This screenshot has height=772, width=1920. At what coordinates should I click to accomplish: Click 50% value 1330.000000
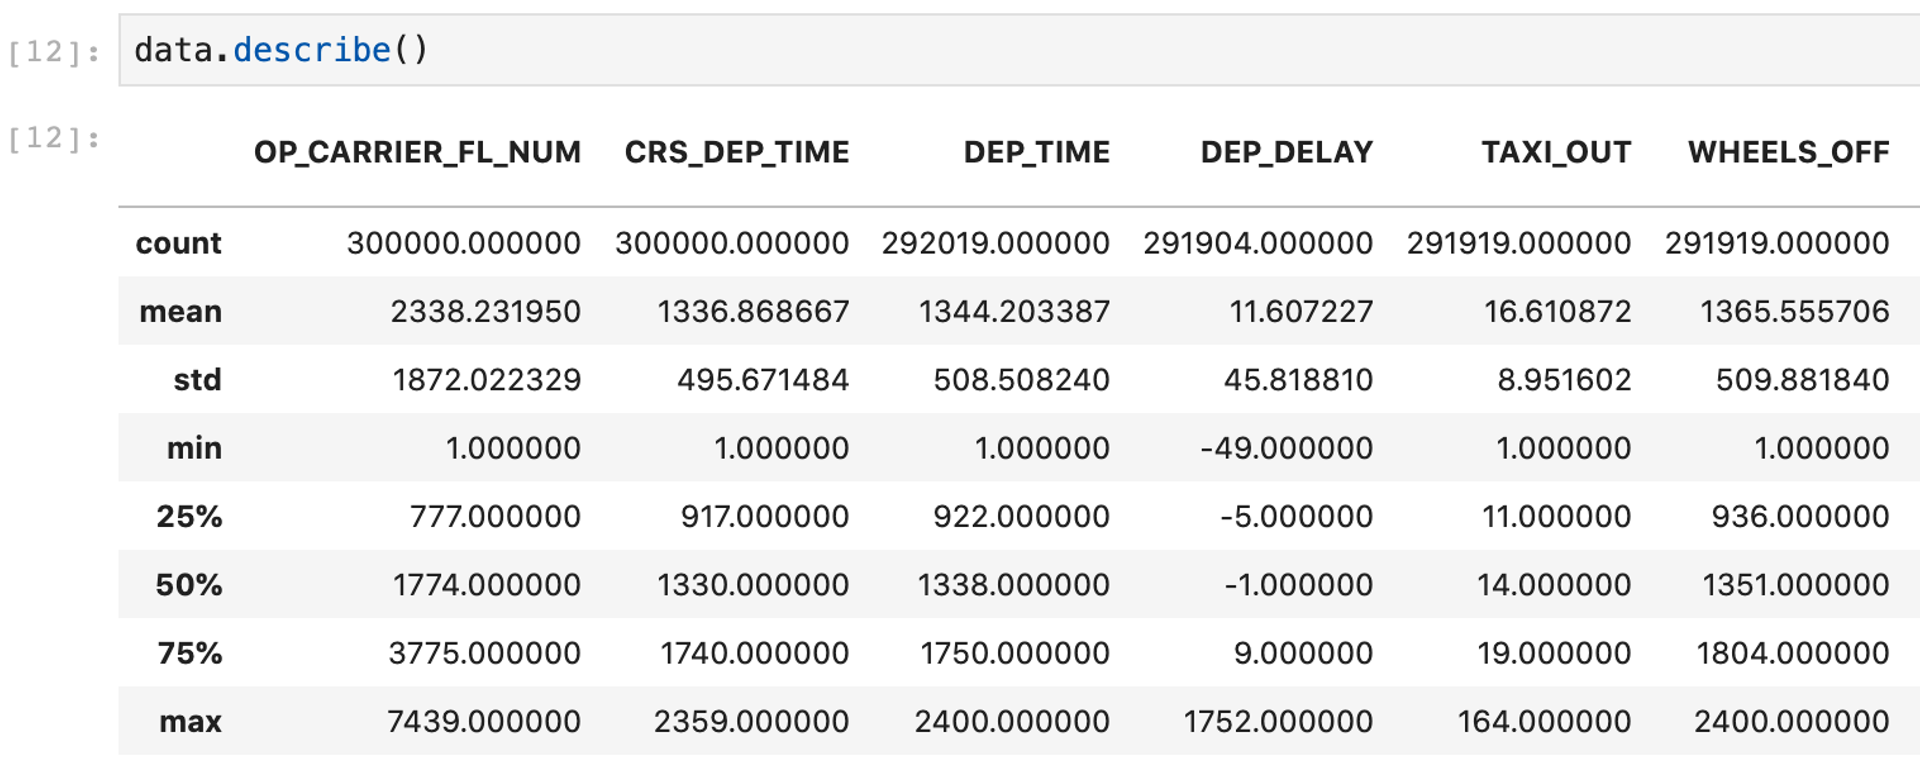[753, 585]
